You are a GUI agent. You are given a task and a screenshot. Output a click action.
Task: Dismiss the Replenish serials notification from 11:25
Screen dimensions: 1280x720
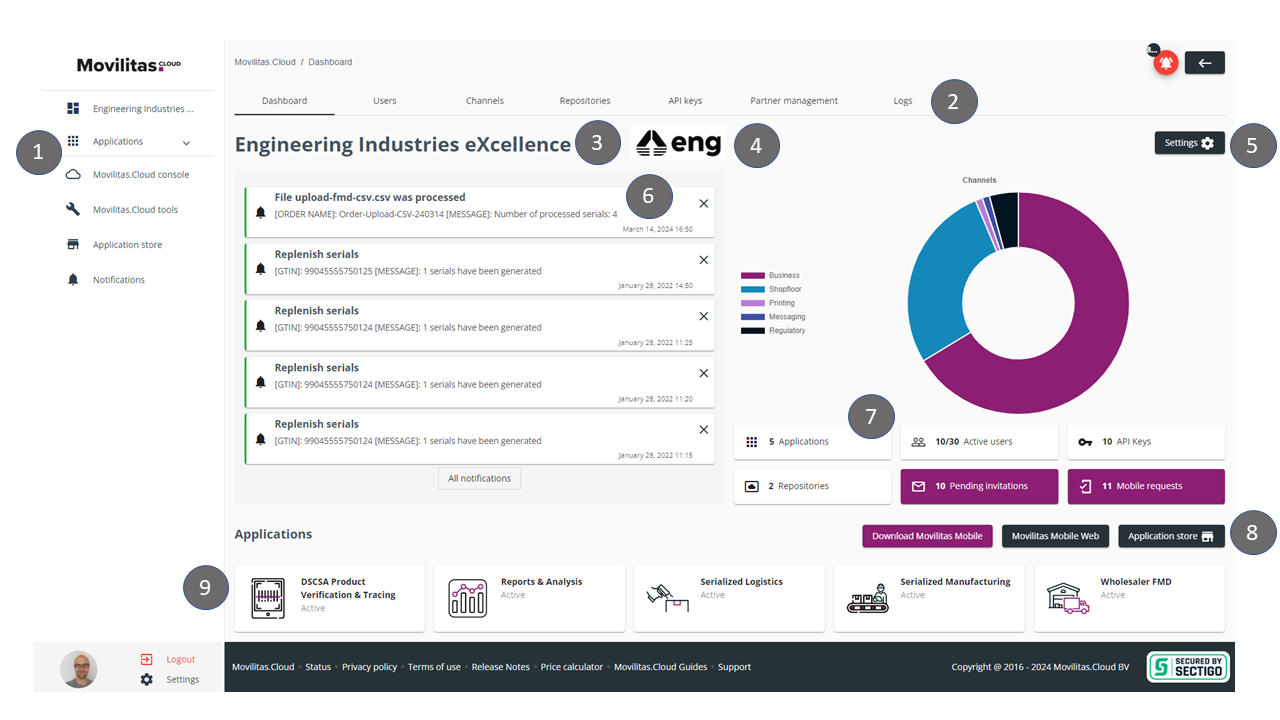pyautogui.click(x=704, y=316)
